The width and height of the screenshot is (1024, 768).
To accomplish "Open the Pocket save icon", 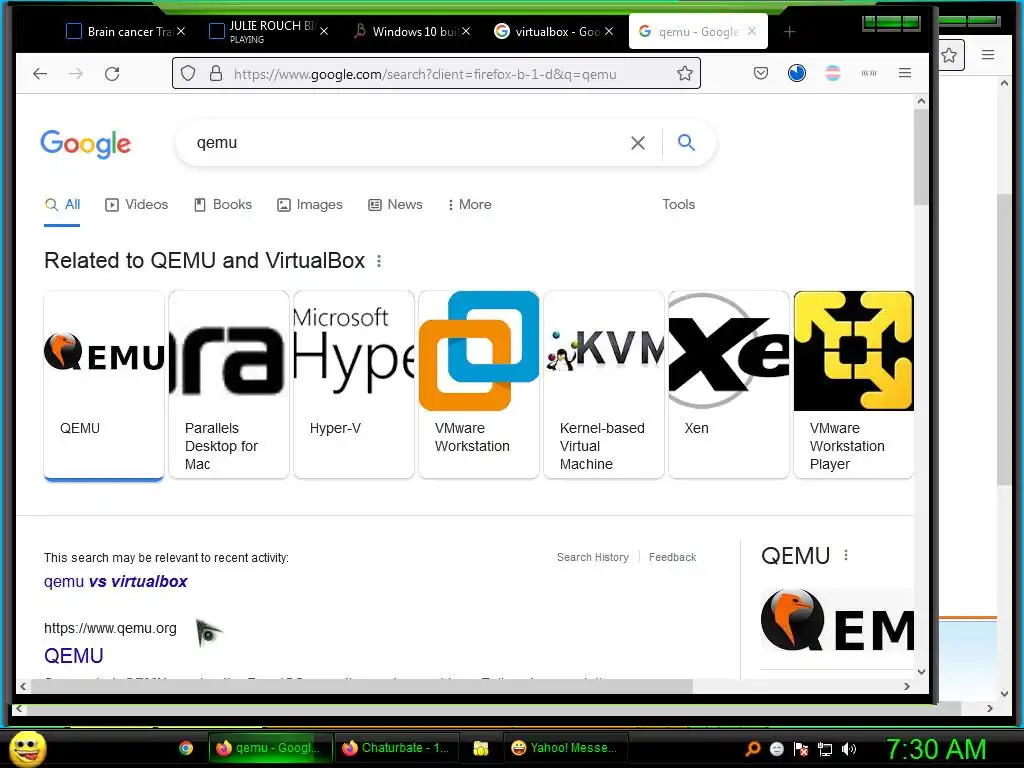I will [x=761, y=73].
